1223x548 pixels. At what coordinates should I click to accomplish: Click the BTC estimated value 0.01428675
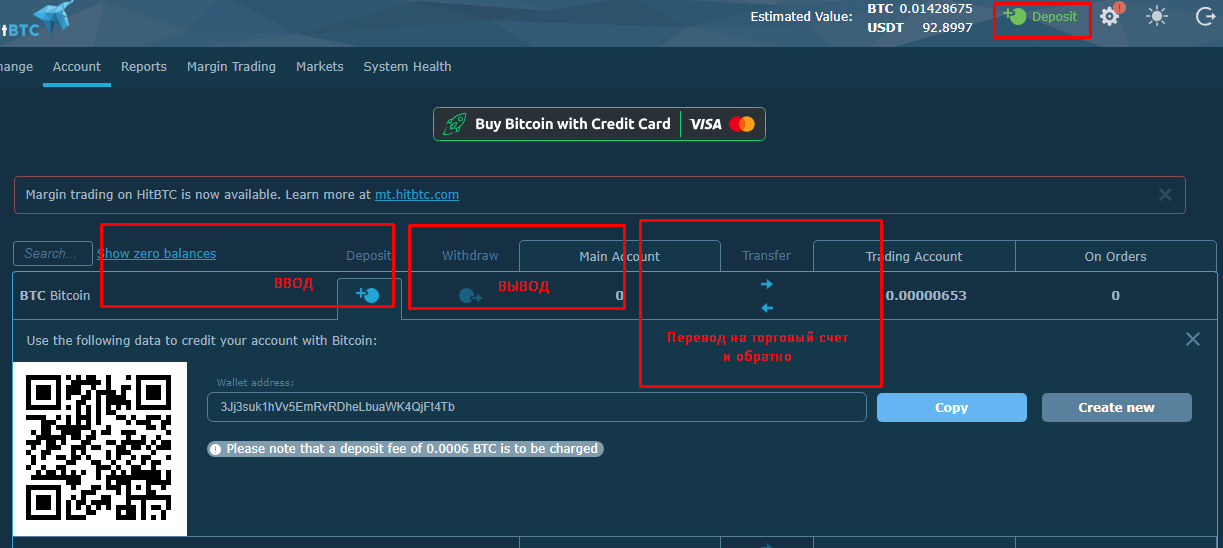936,9
